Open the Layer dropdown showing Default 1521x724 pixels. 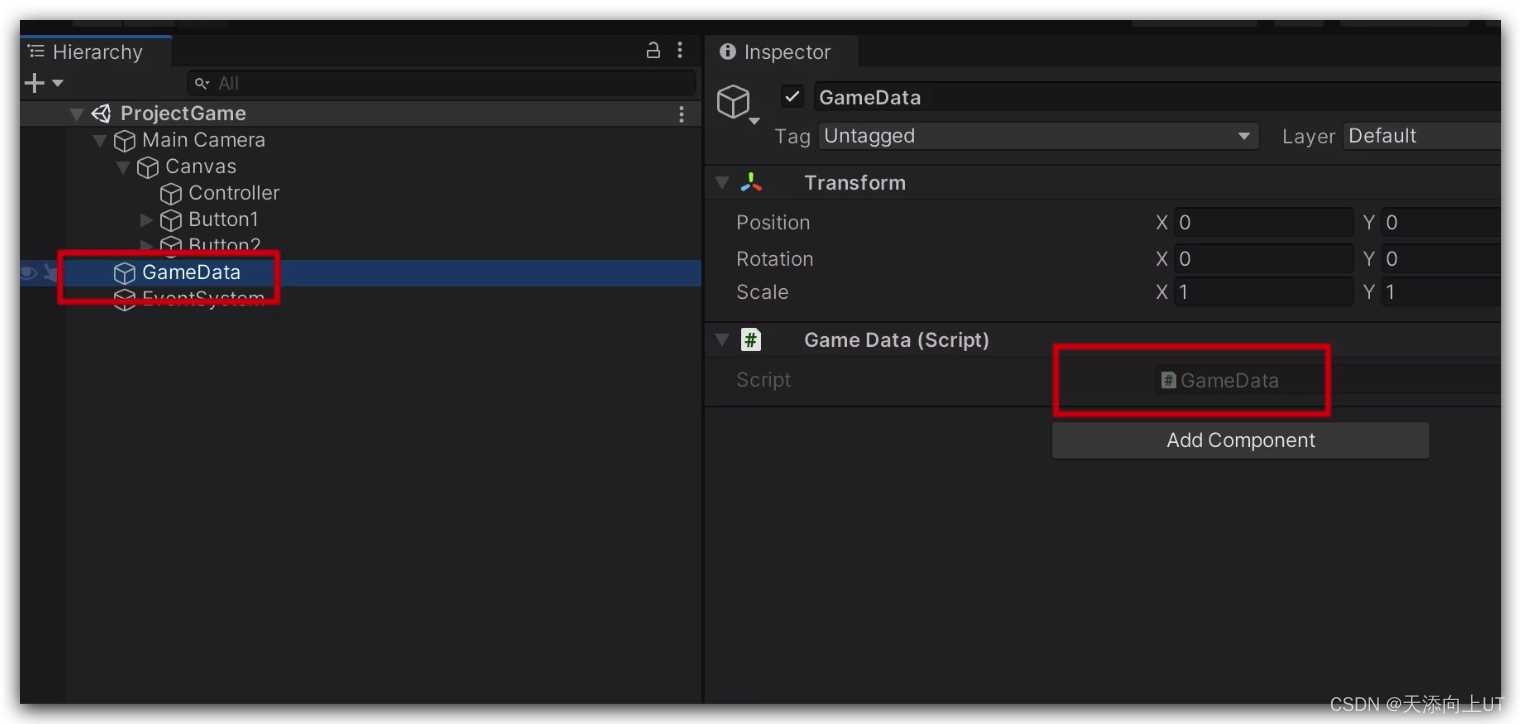pyautogui.click(x=1422, y=136)
